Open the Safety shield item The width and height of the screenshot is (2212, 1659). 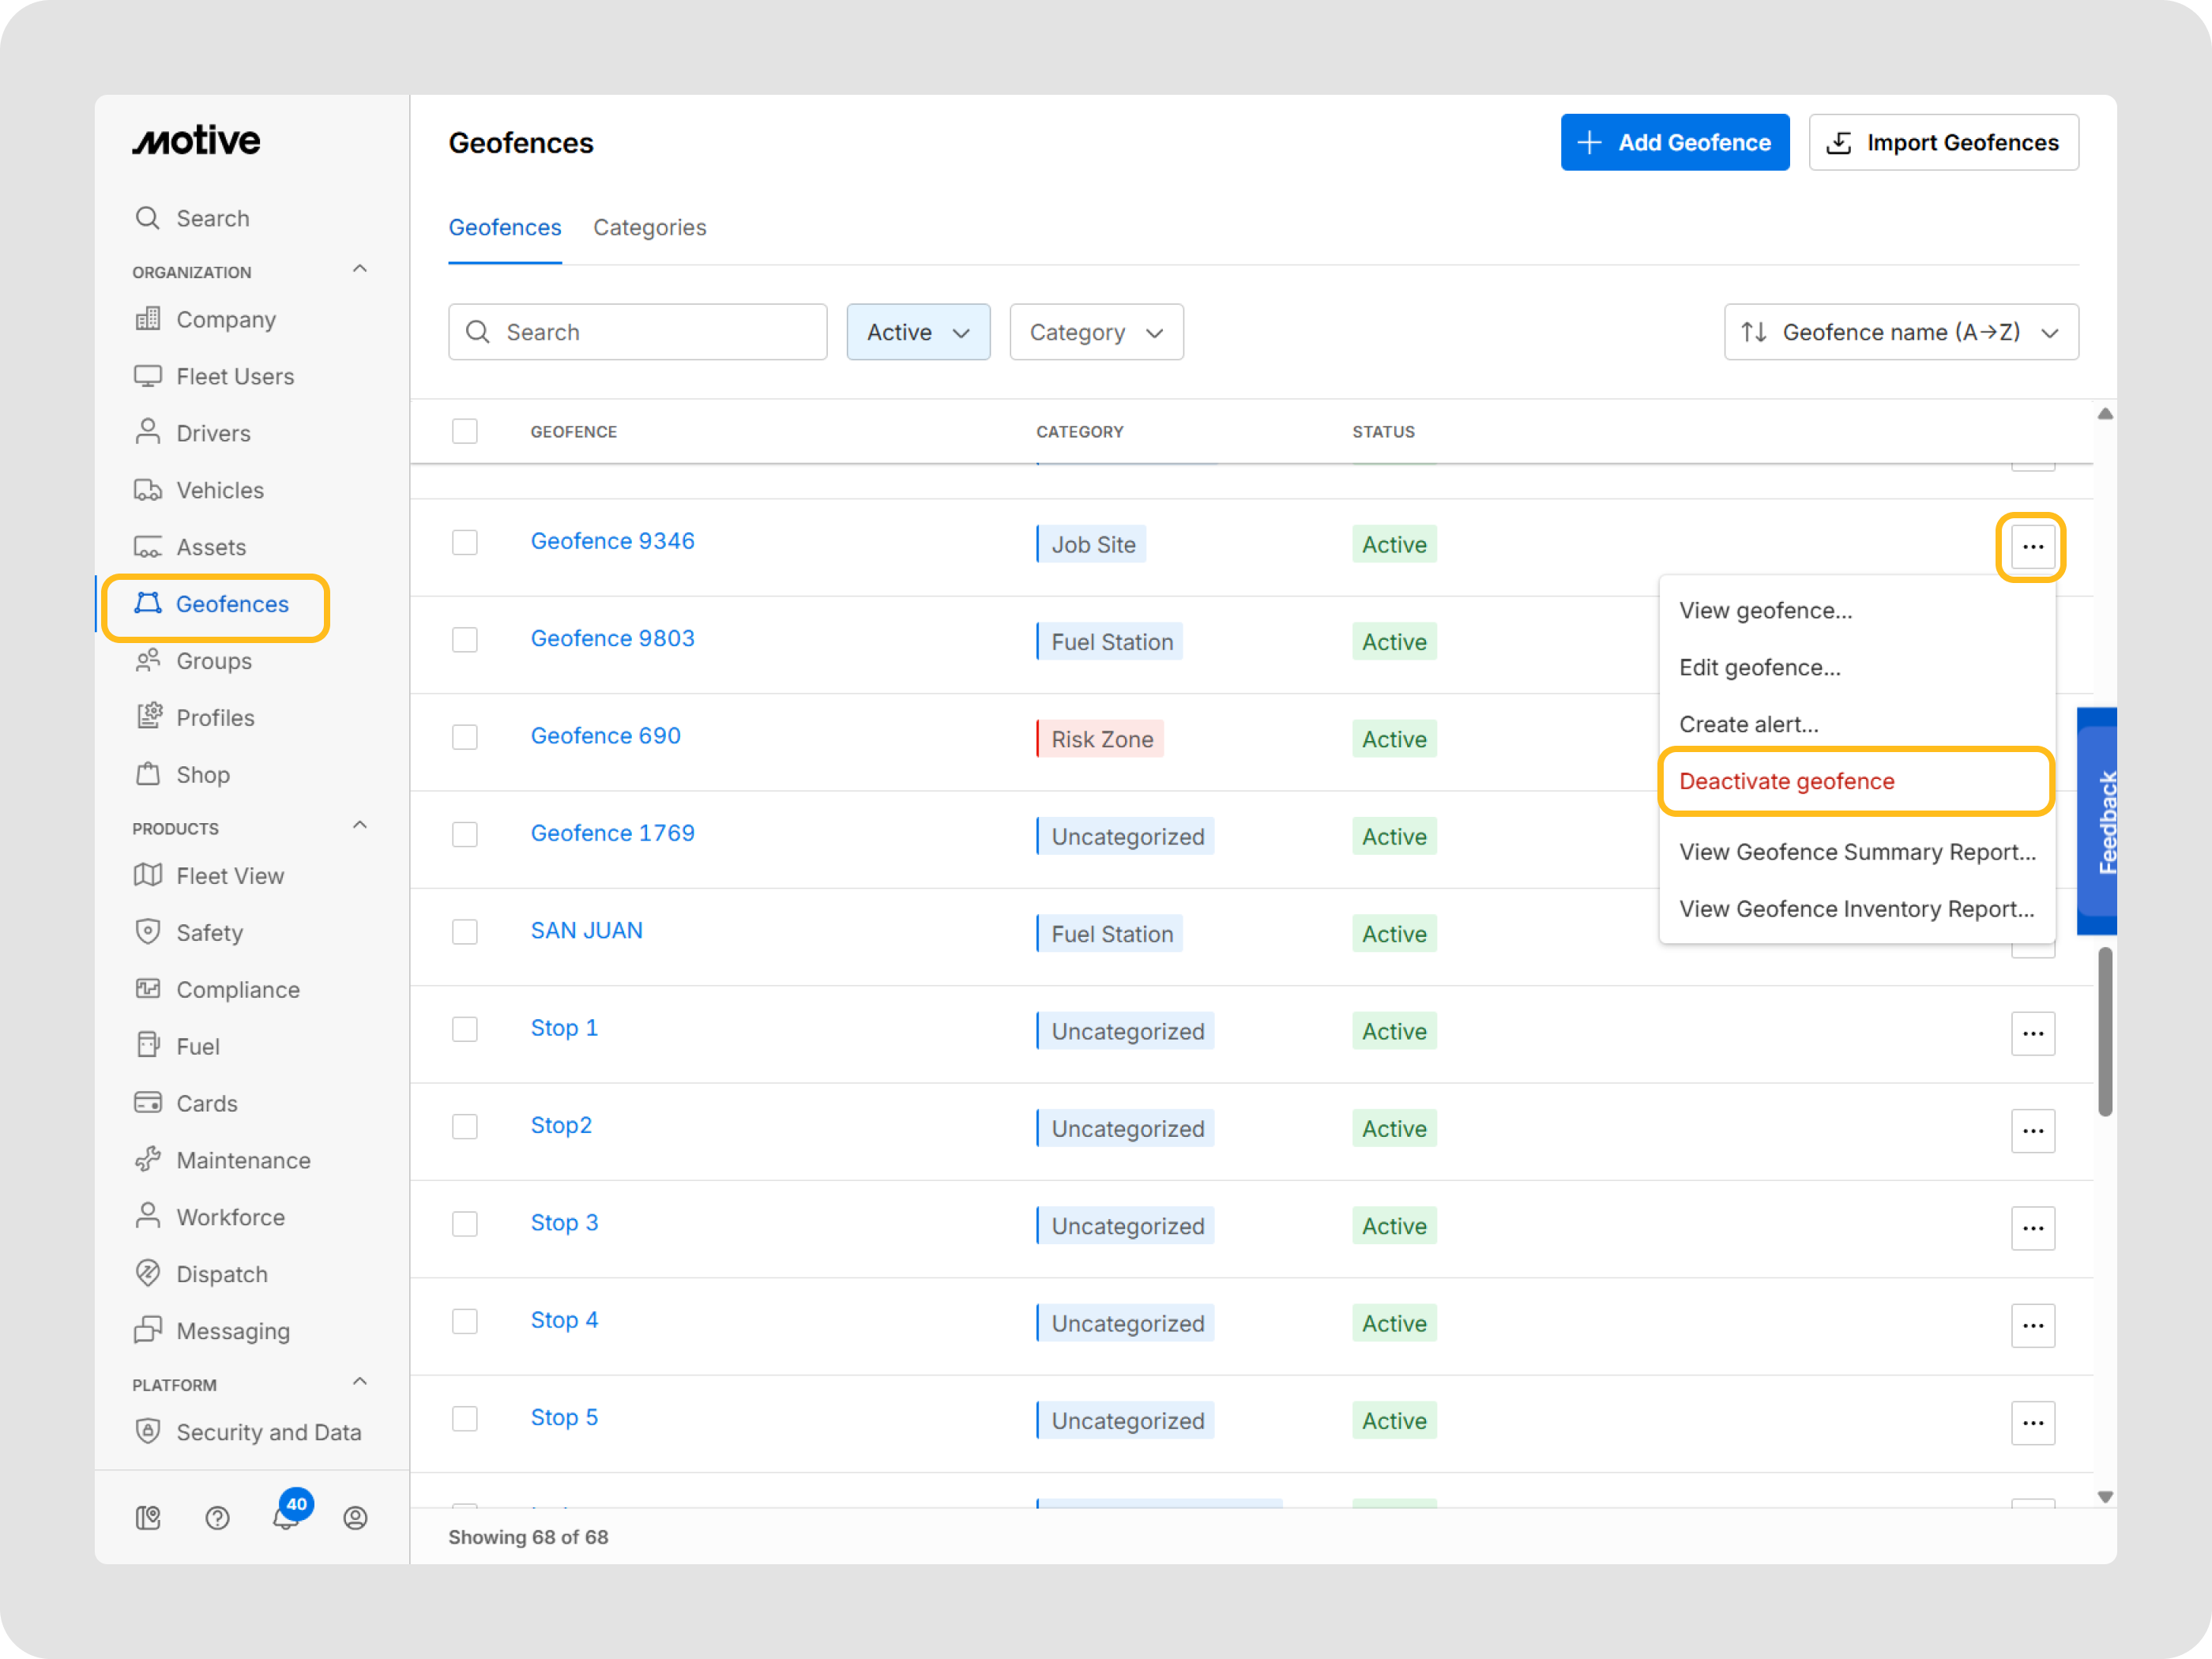click(209, 932)
